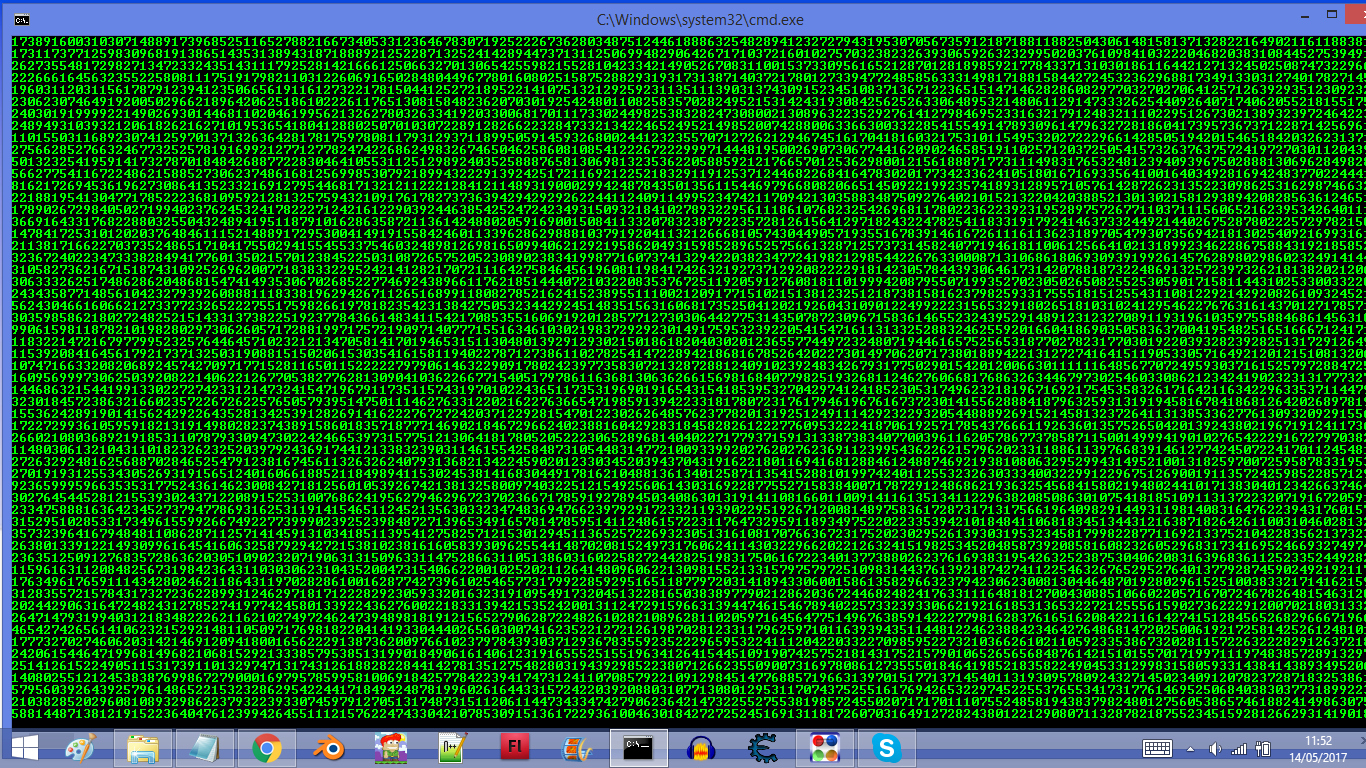Open the touch keyboard from the tray
Screen dimensions: 1366x768
pyautogui.click(x=1157, y=748)
